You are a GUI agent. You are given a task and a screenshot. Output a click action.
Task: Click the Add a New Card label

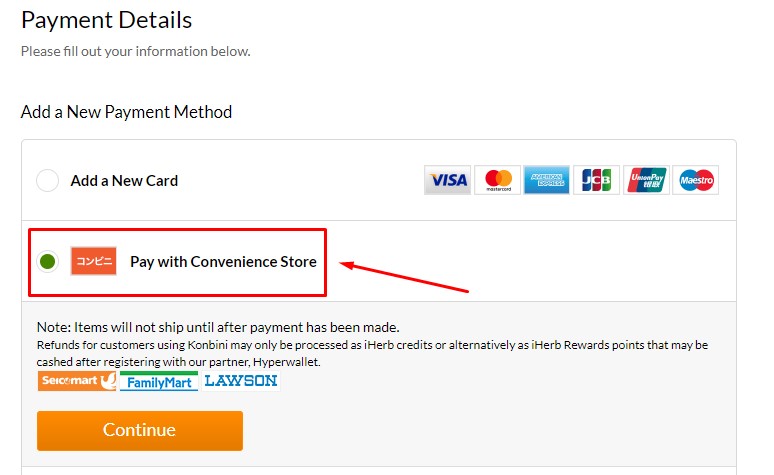[124, 181]
